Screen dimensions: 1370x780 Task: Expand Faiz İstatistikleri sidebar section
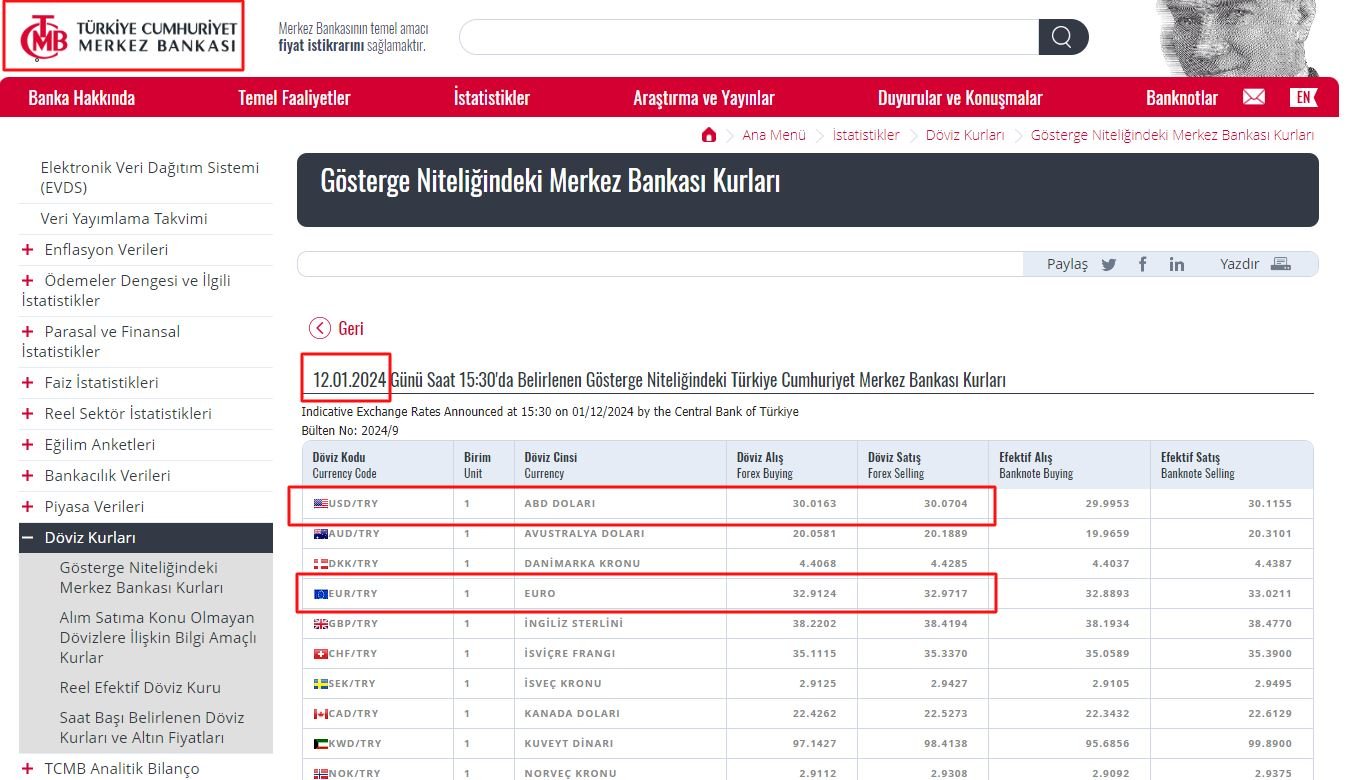tap(27, 383)
